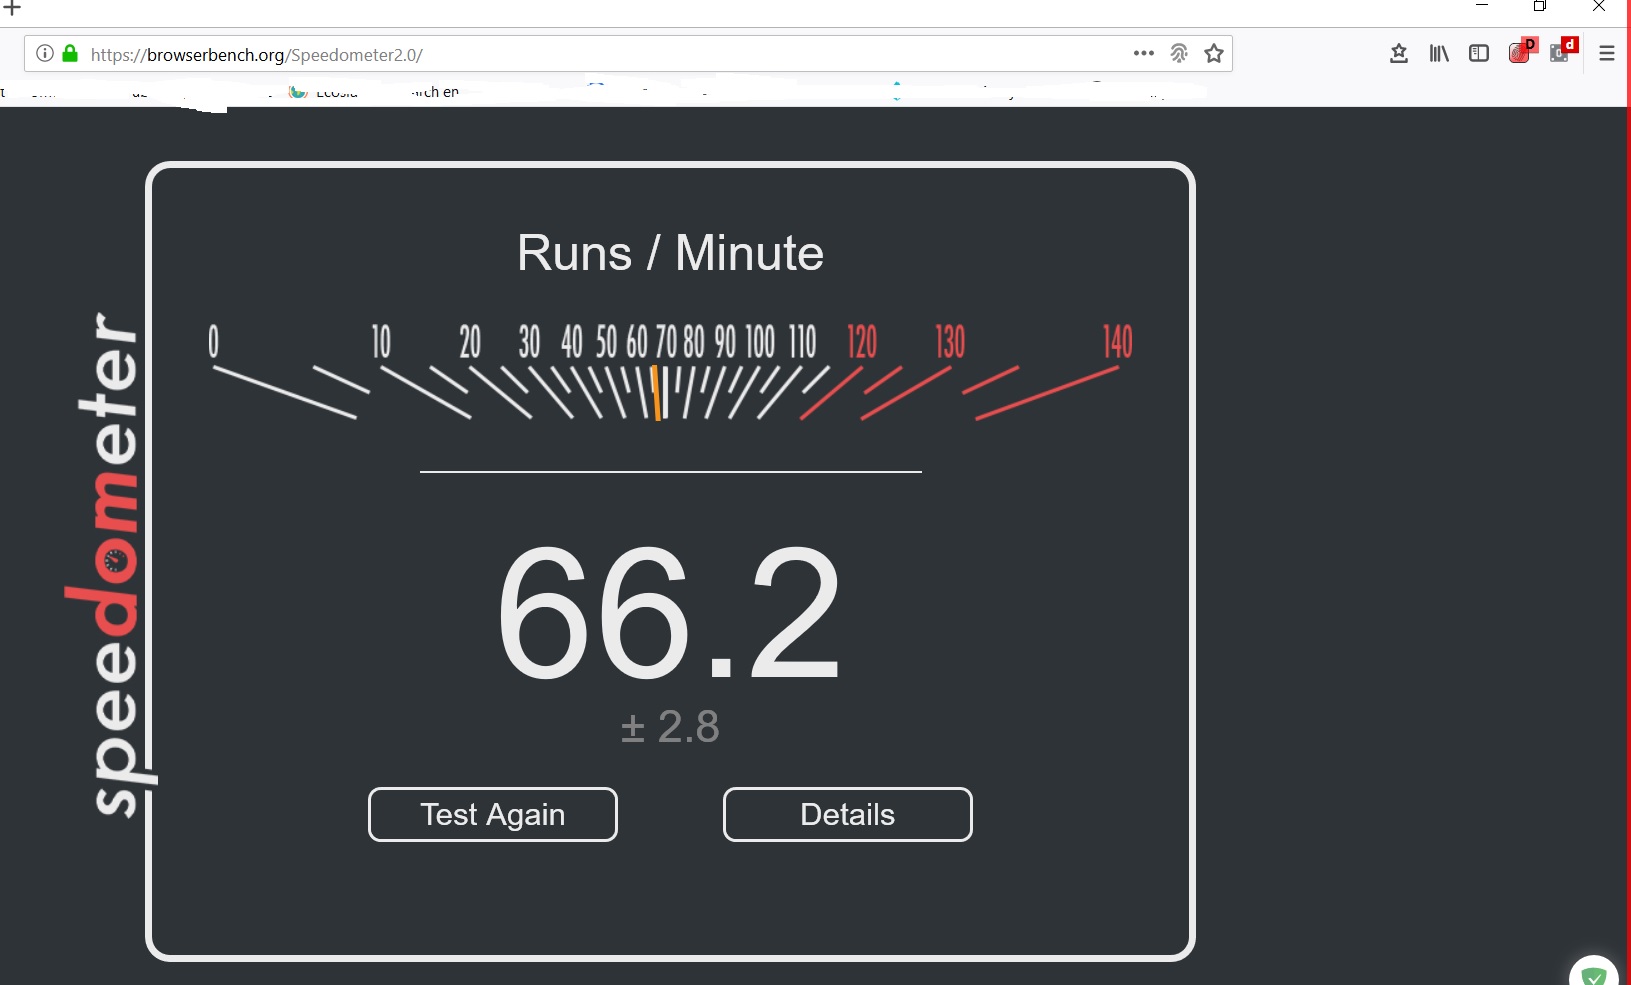
Task: Click the red fingerprint extension icon
Action: 1521,51
